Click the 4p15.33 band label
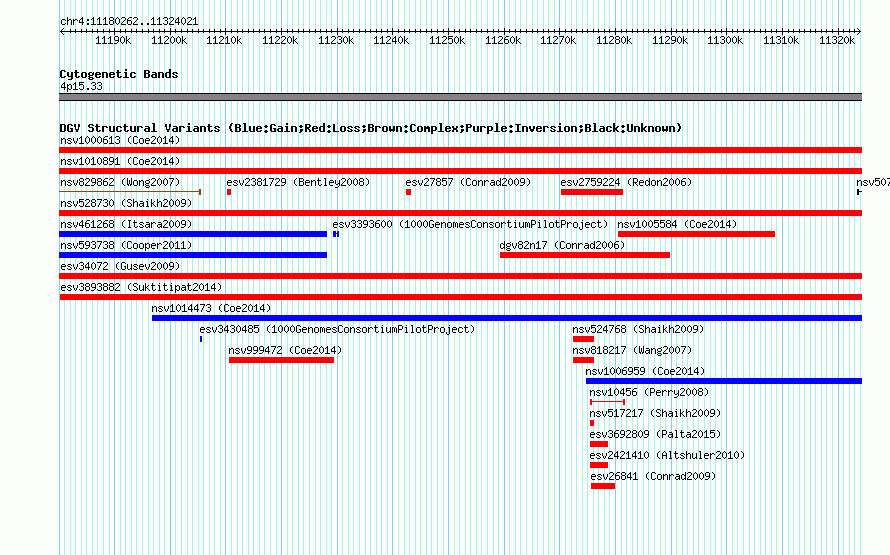Image resolution: width=890 pixels, height=555 pixels. point(81,86)
